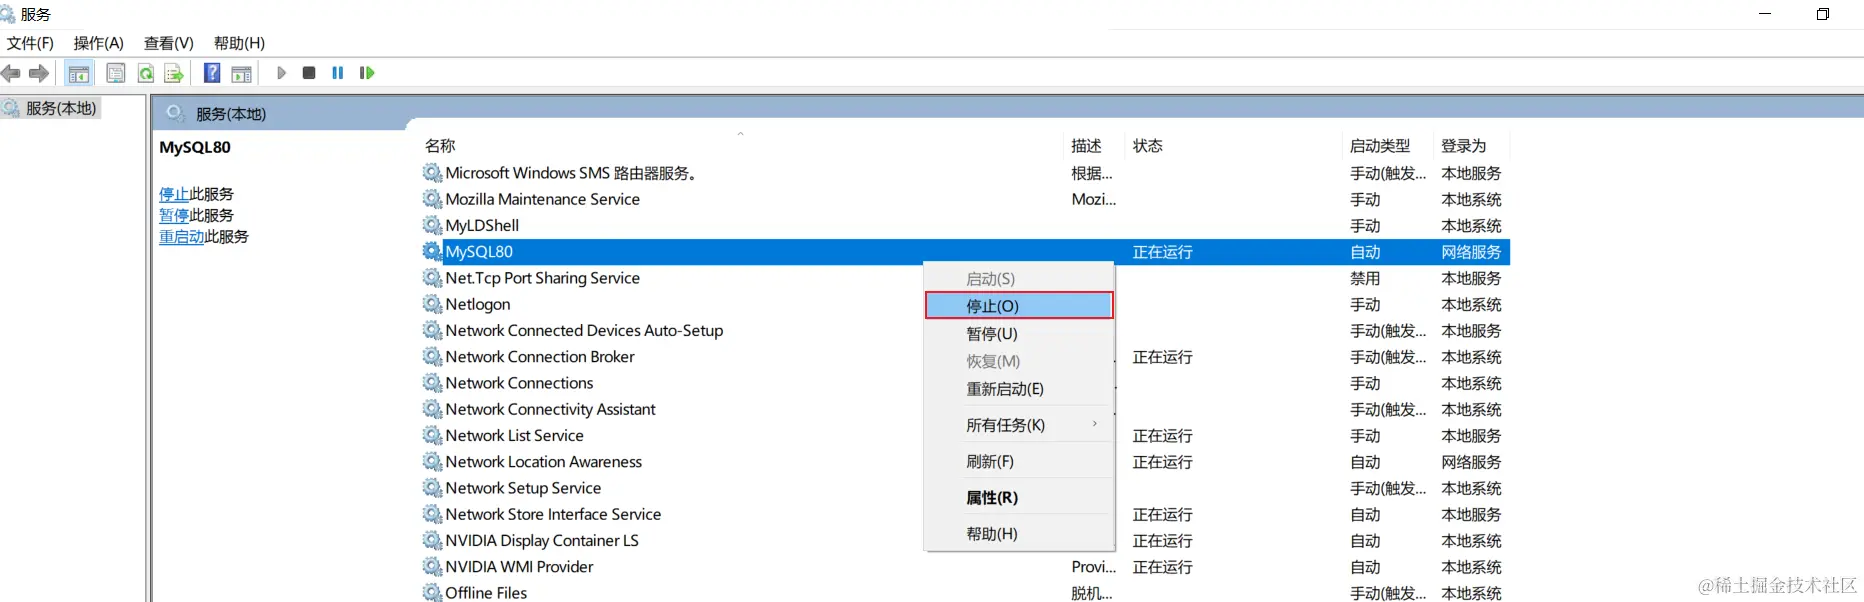Choose 帮助(H) in the context menu
This screenshot has height=602, width=1864.
coord(1019,534)
